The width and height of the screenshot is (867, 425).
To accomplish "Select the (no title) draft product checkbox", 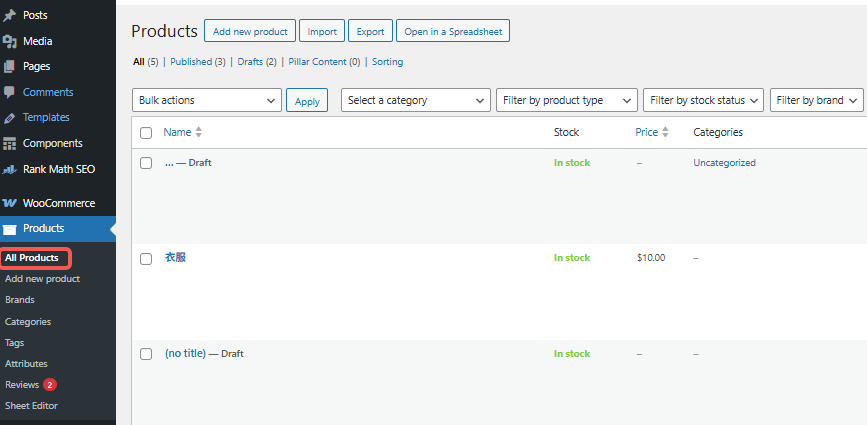I will point(146,354).
